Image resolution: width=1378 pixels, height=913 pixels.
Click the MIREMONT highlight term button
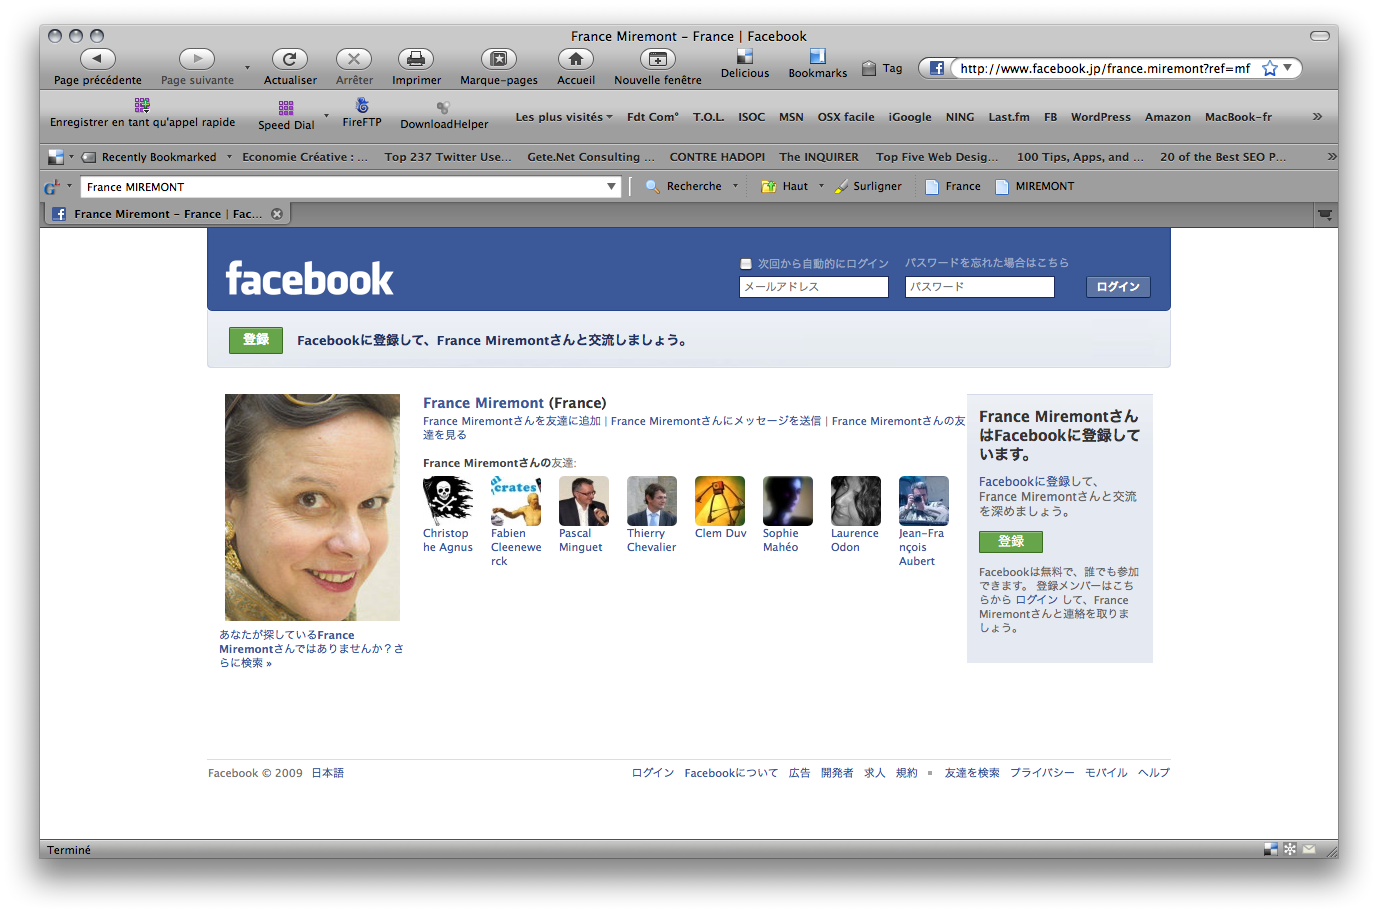click(1035, 186)
